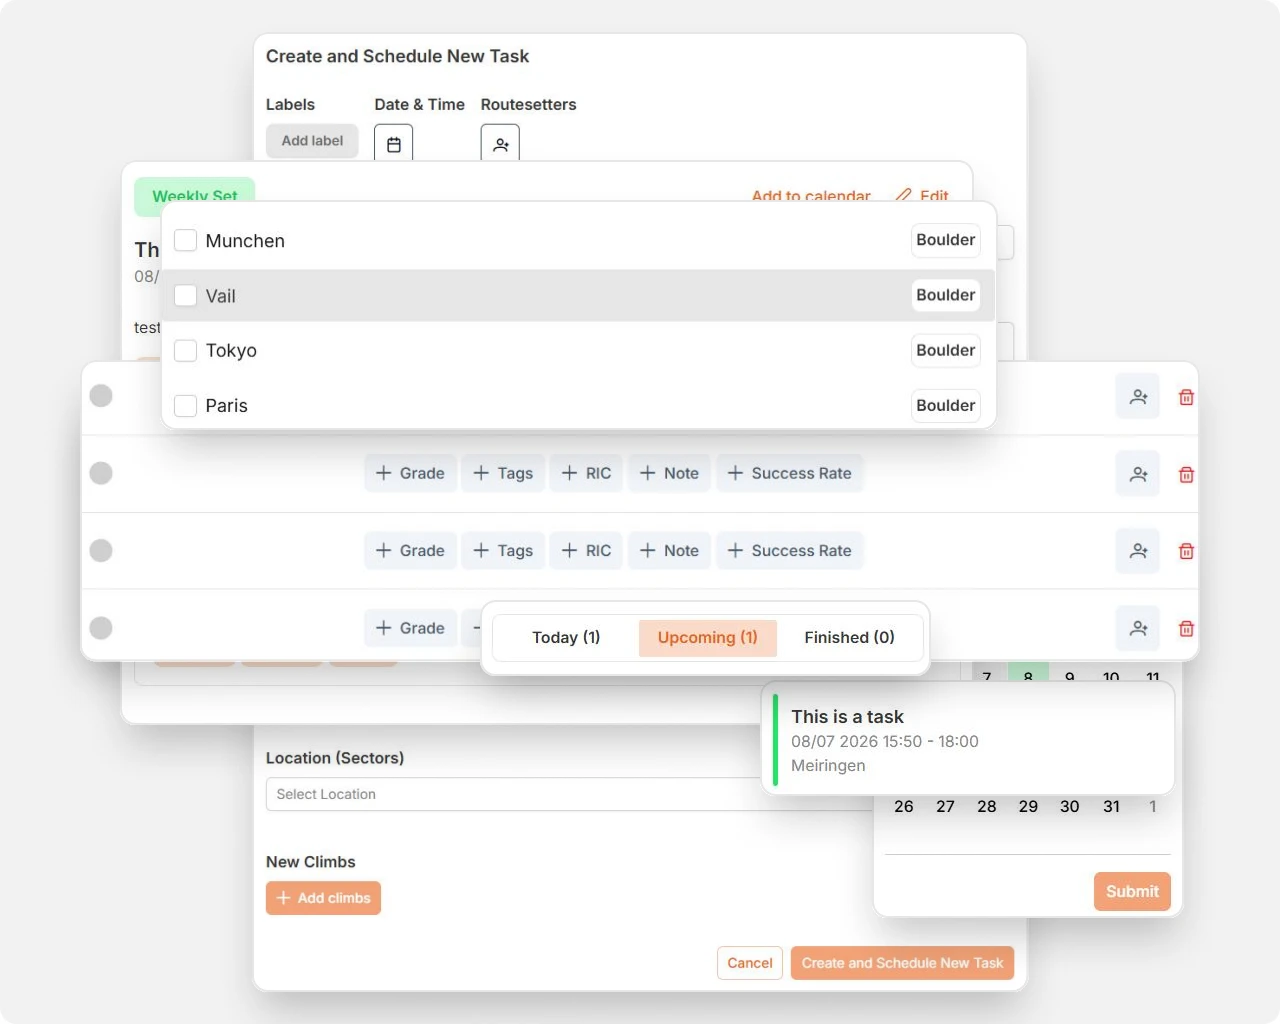
Task: Delete the fourth climb row with its trash icon
Action: pos(1186,628)
